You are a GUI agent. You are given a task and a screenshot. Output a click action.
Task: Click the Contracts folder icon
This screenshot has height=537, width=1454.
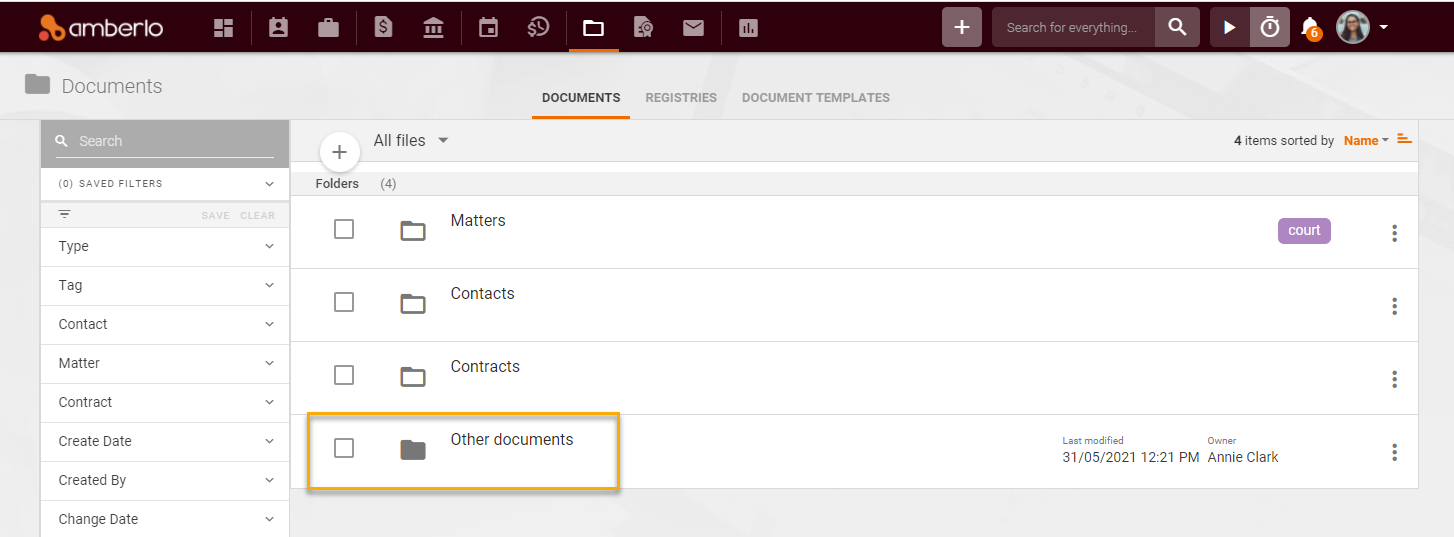click(x=413, y=377)
